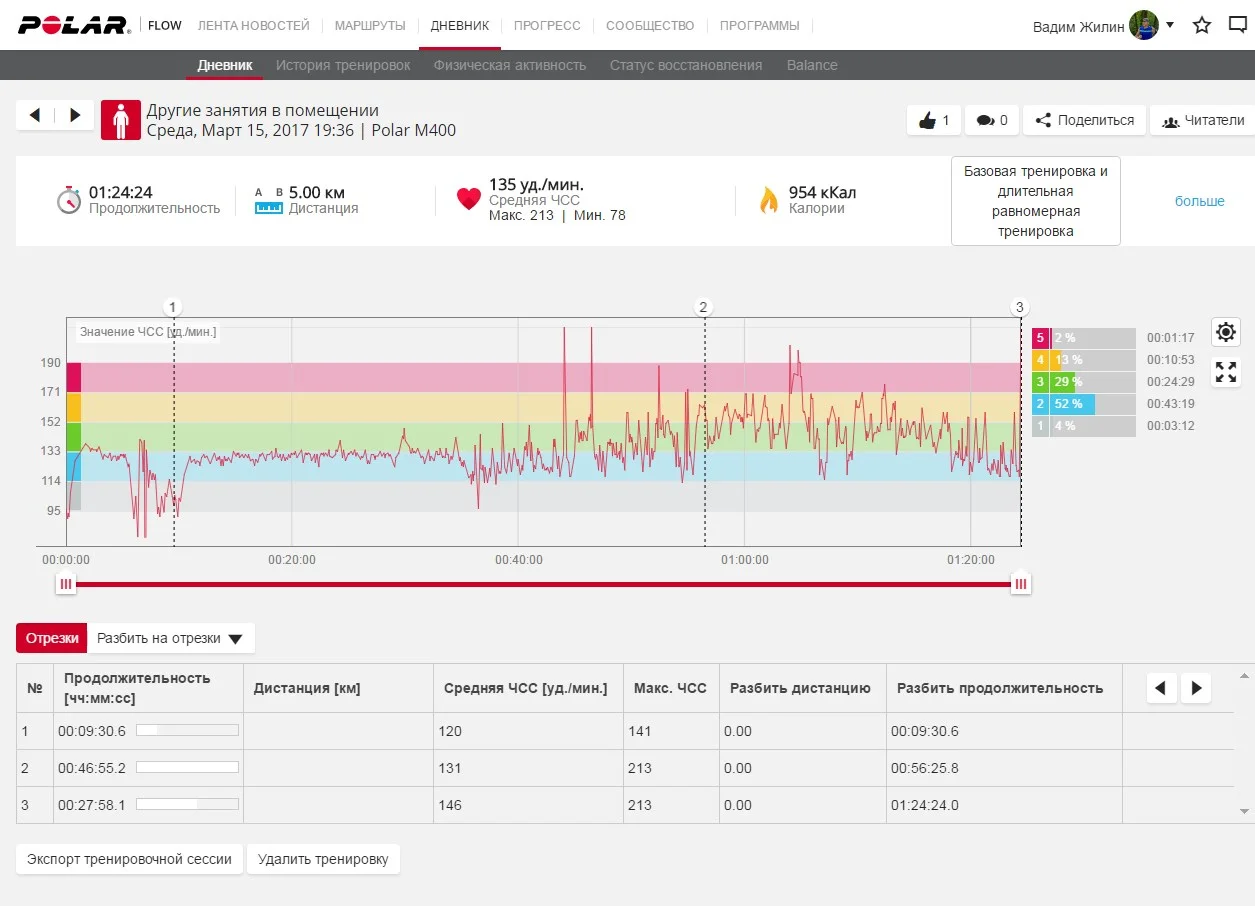The height and width of the screenshot is (906, 1255).
Task: Open the ПРОГРЕСС menu item
Action: [547, 25]
